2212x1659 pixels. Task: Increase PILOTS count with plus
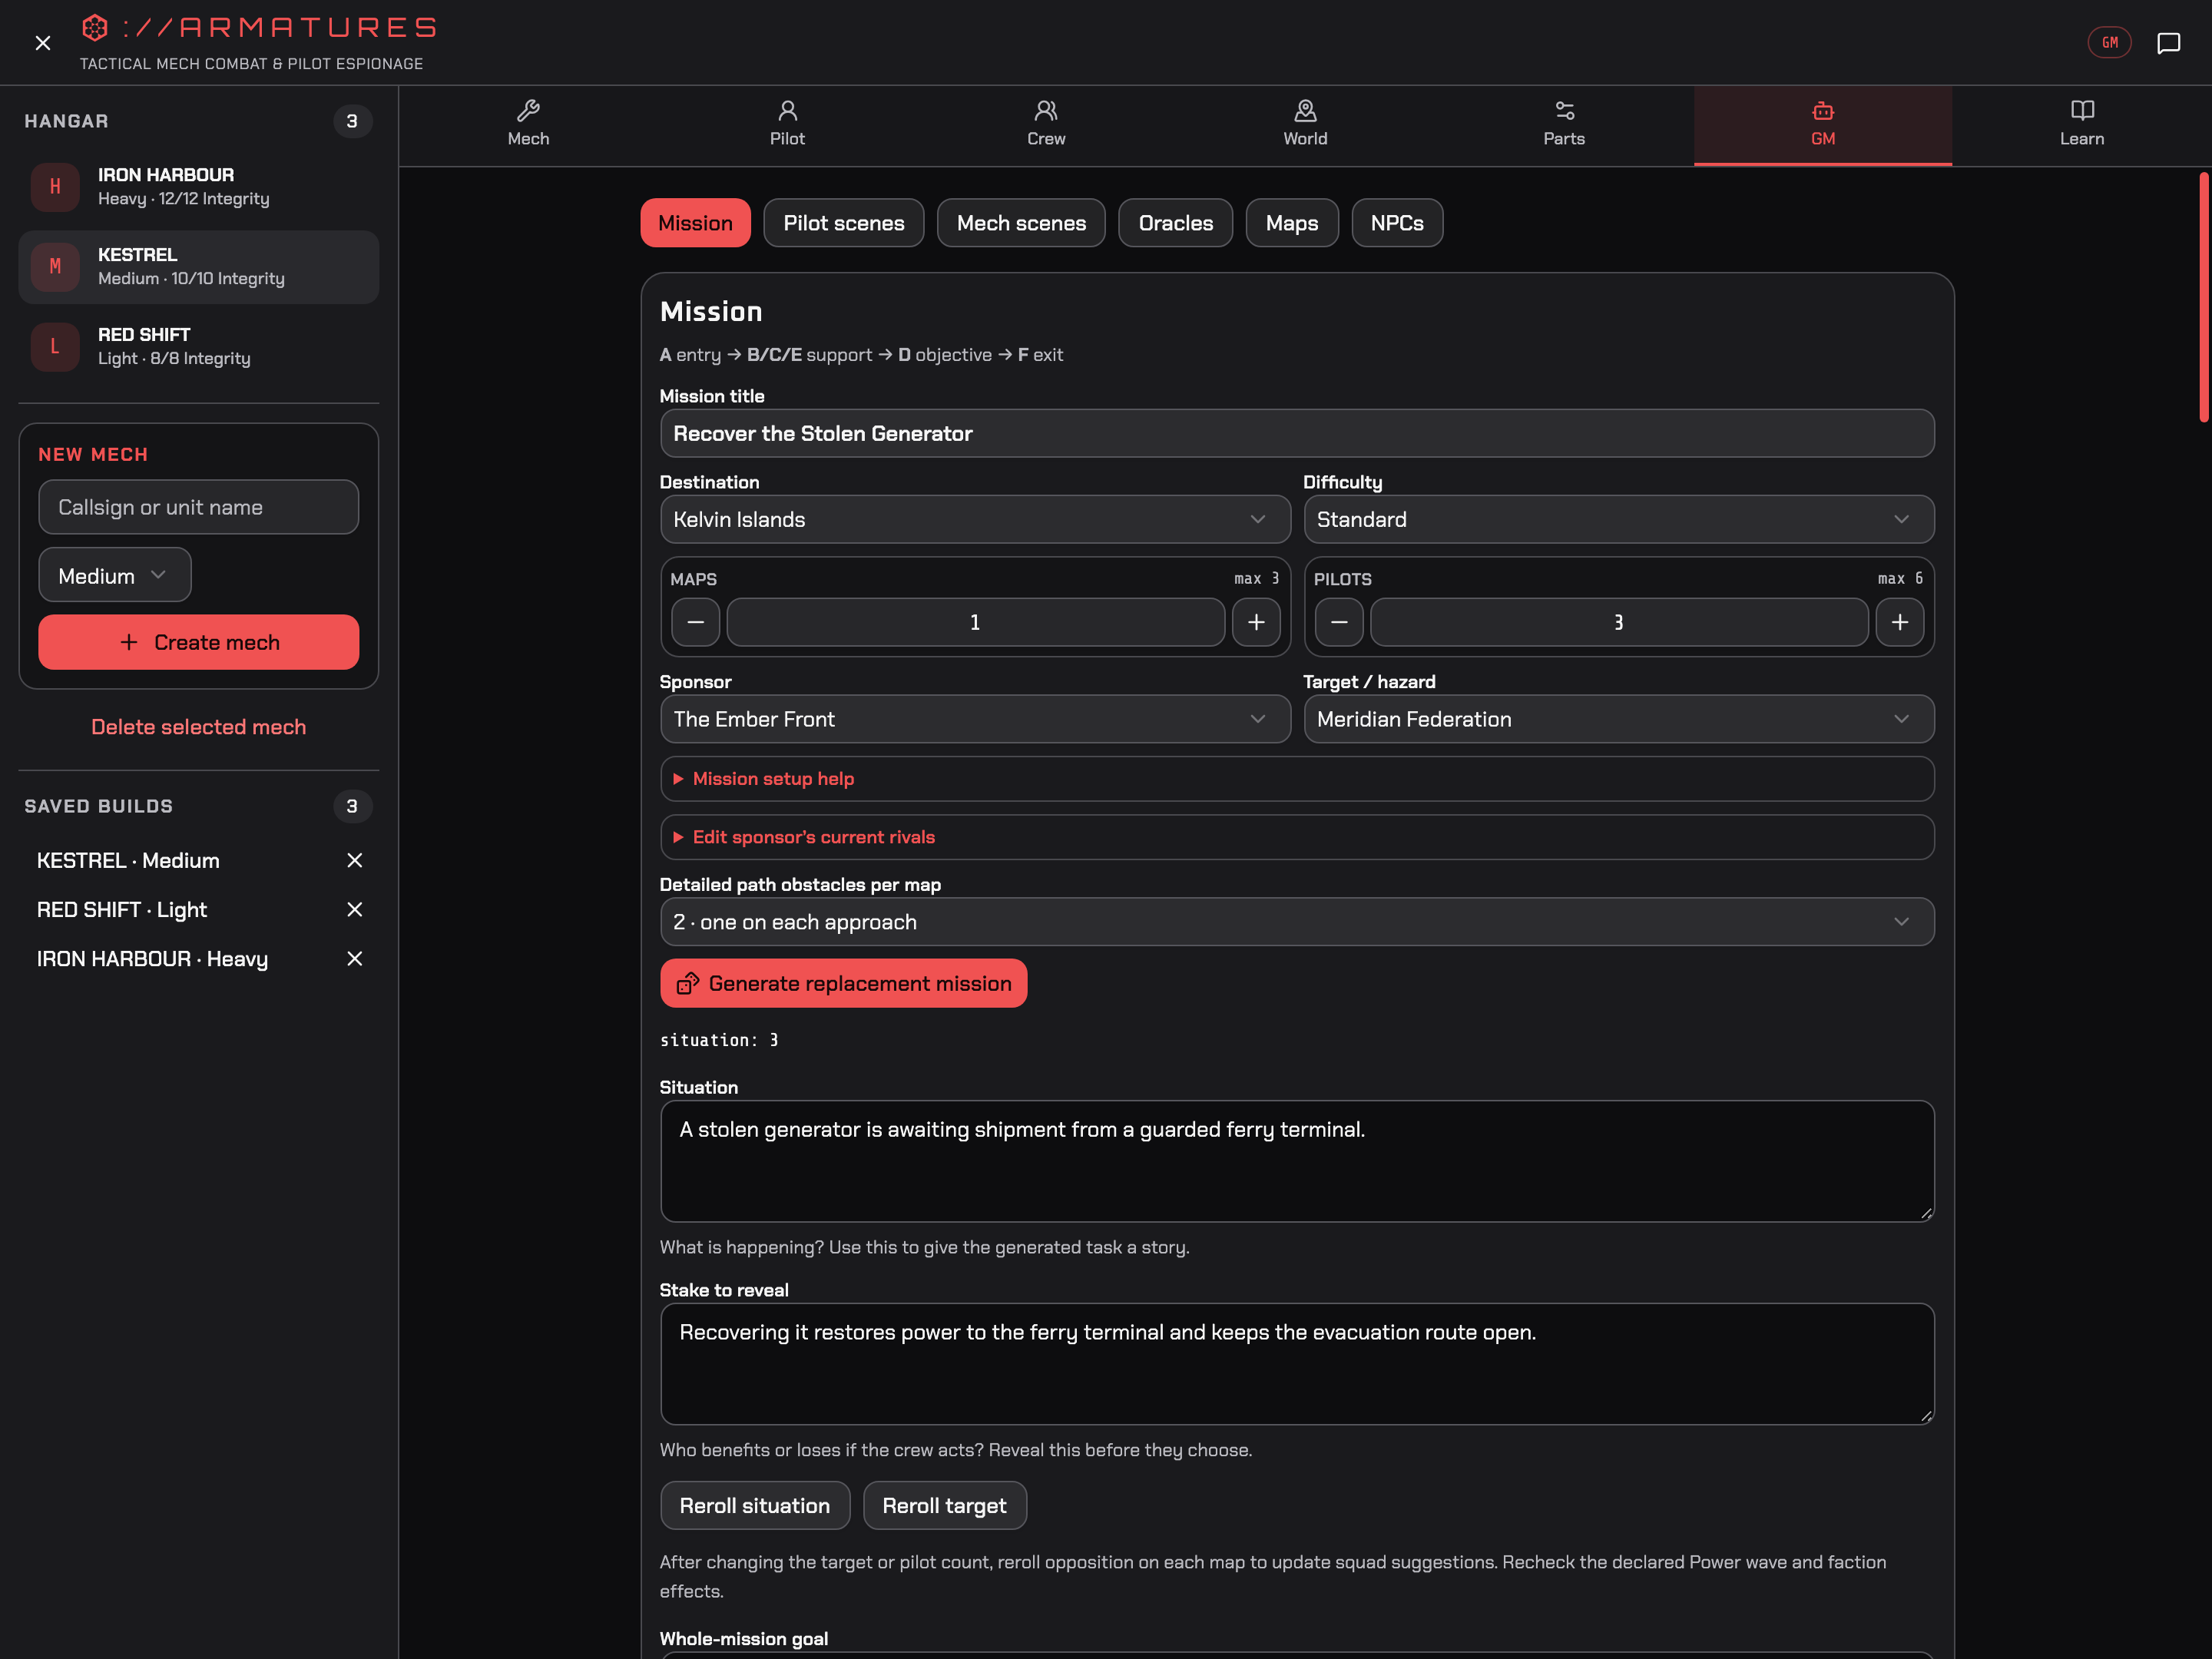(x=1900, y=622)
